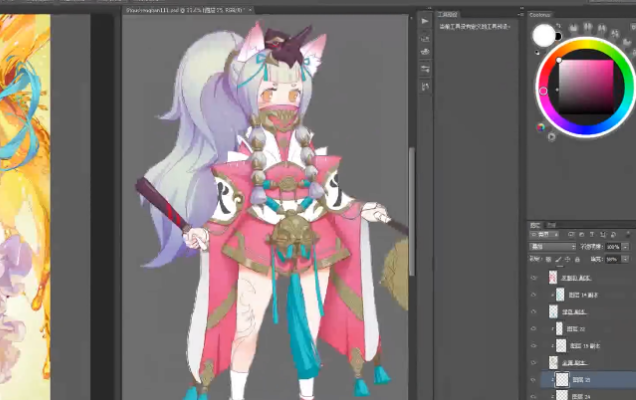Image resolution: width=636 pixels, height=400 pixels.
Task: Select the 图层 25 layer row
Action: [588, 380]
